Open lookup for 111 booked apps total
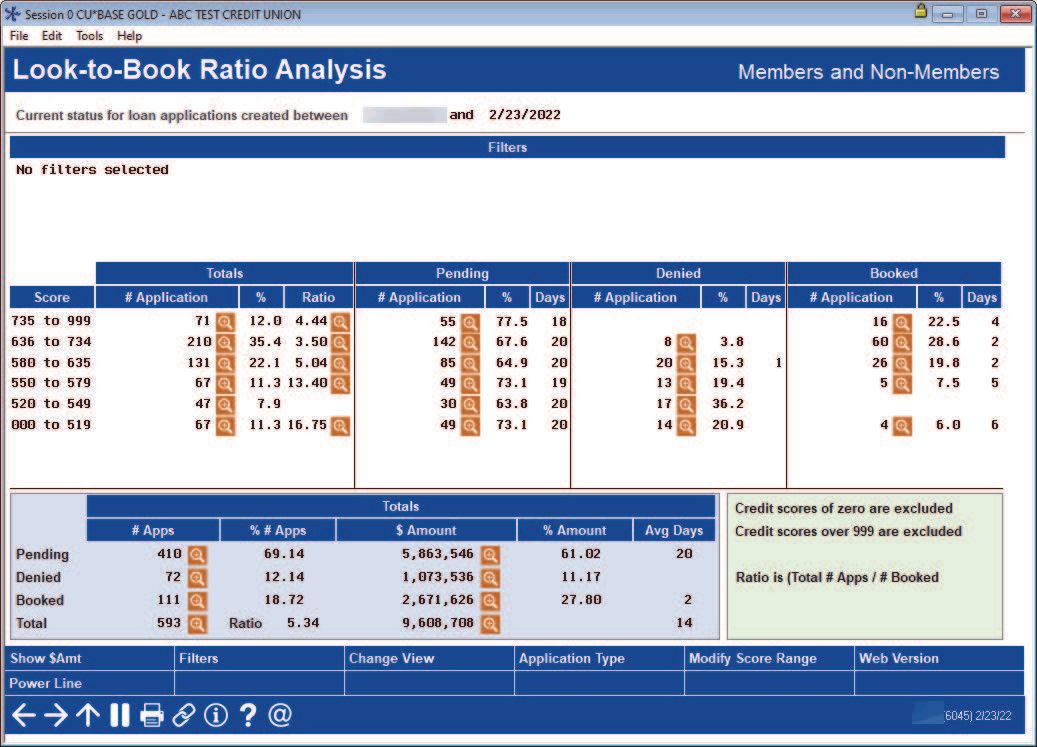This screenshot has width=1037, height=747. [197, 601]
